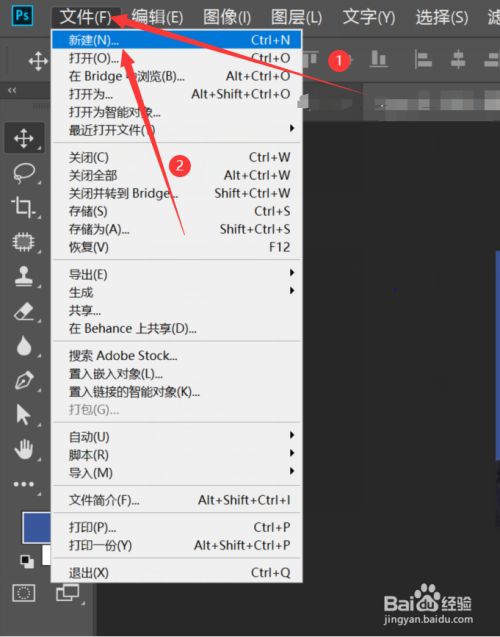Expand 导入(M) submenu
The height and width of the screenshot is (637, 500).
[x=177, y=472]
